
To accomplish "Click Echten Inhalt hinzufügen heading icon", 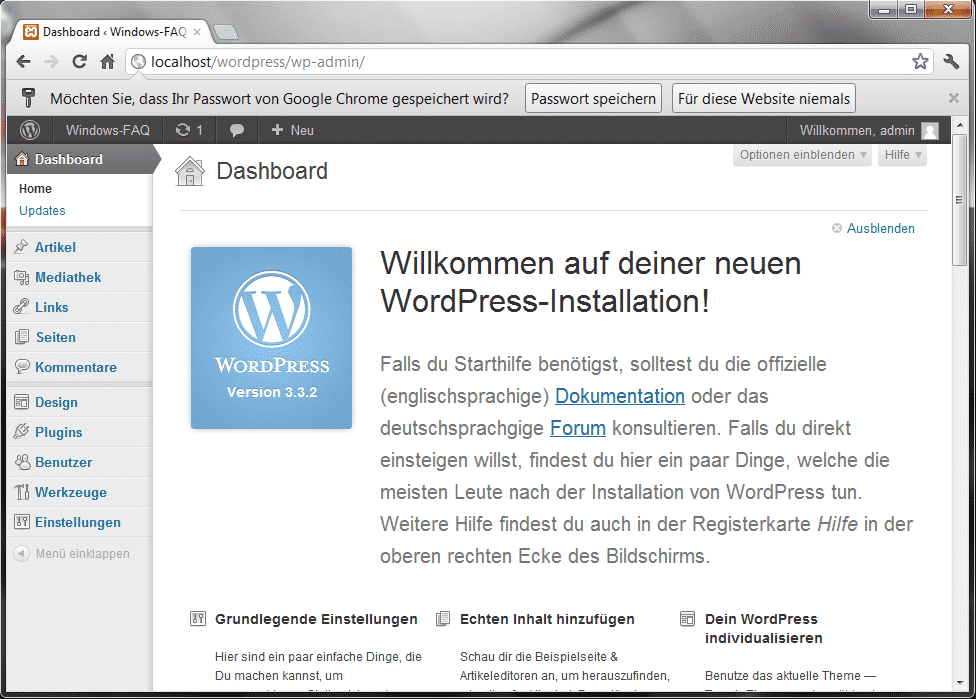I will (443, 619).
